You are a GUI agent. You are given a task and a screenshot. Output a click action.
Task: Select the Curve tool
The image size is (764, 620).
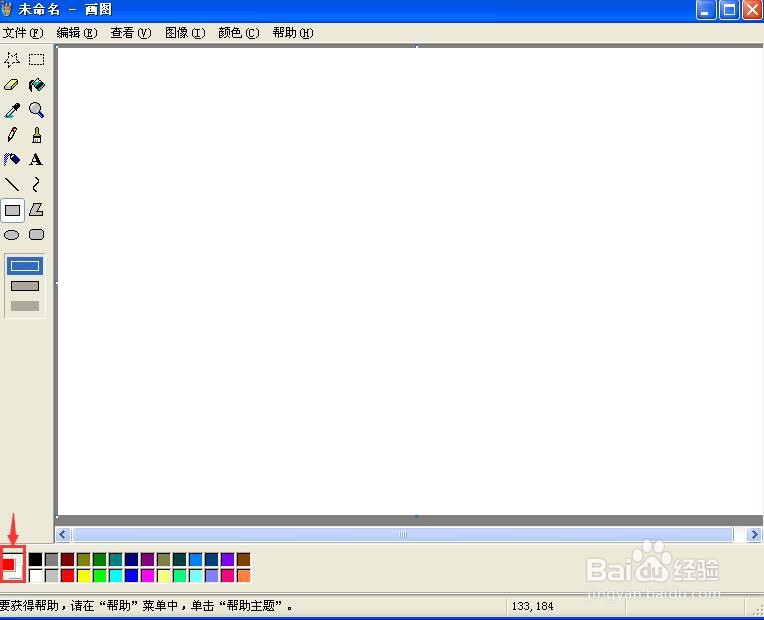(x=36, y=185)
